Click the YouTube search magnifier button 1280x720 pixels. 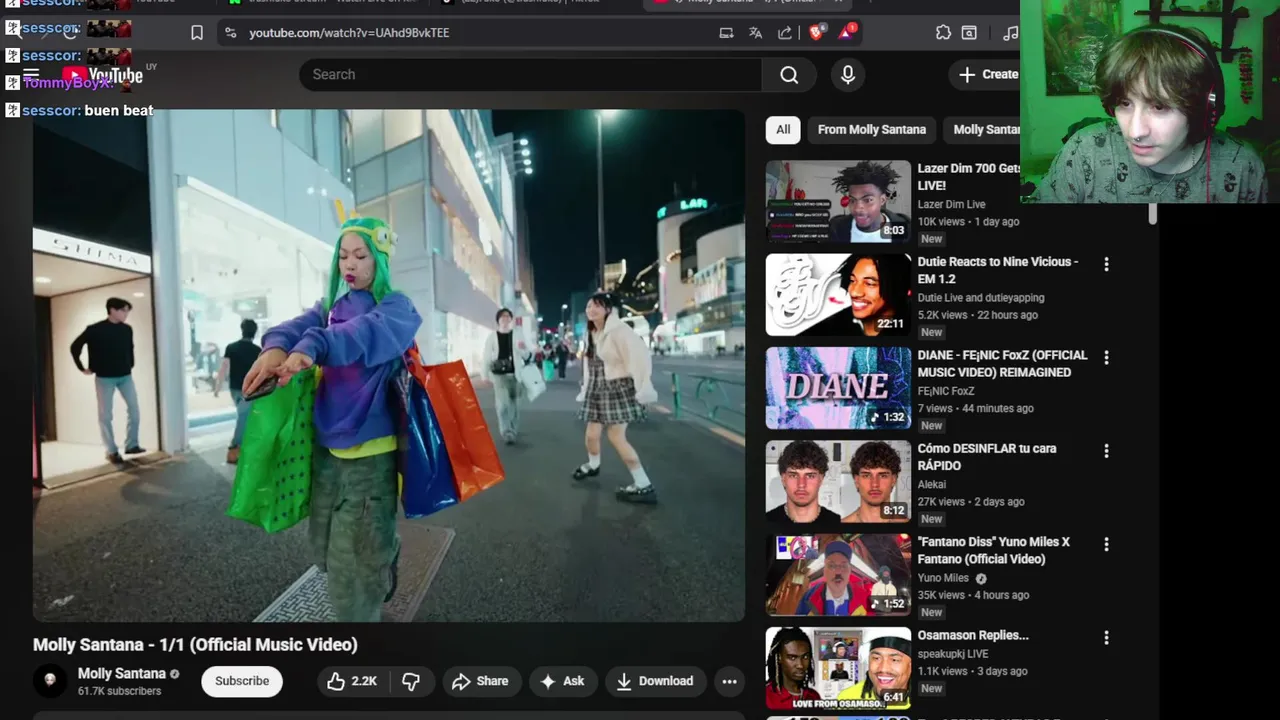coord(789,75)
